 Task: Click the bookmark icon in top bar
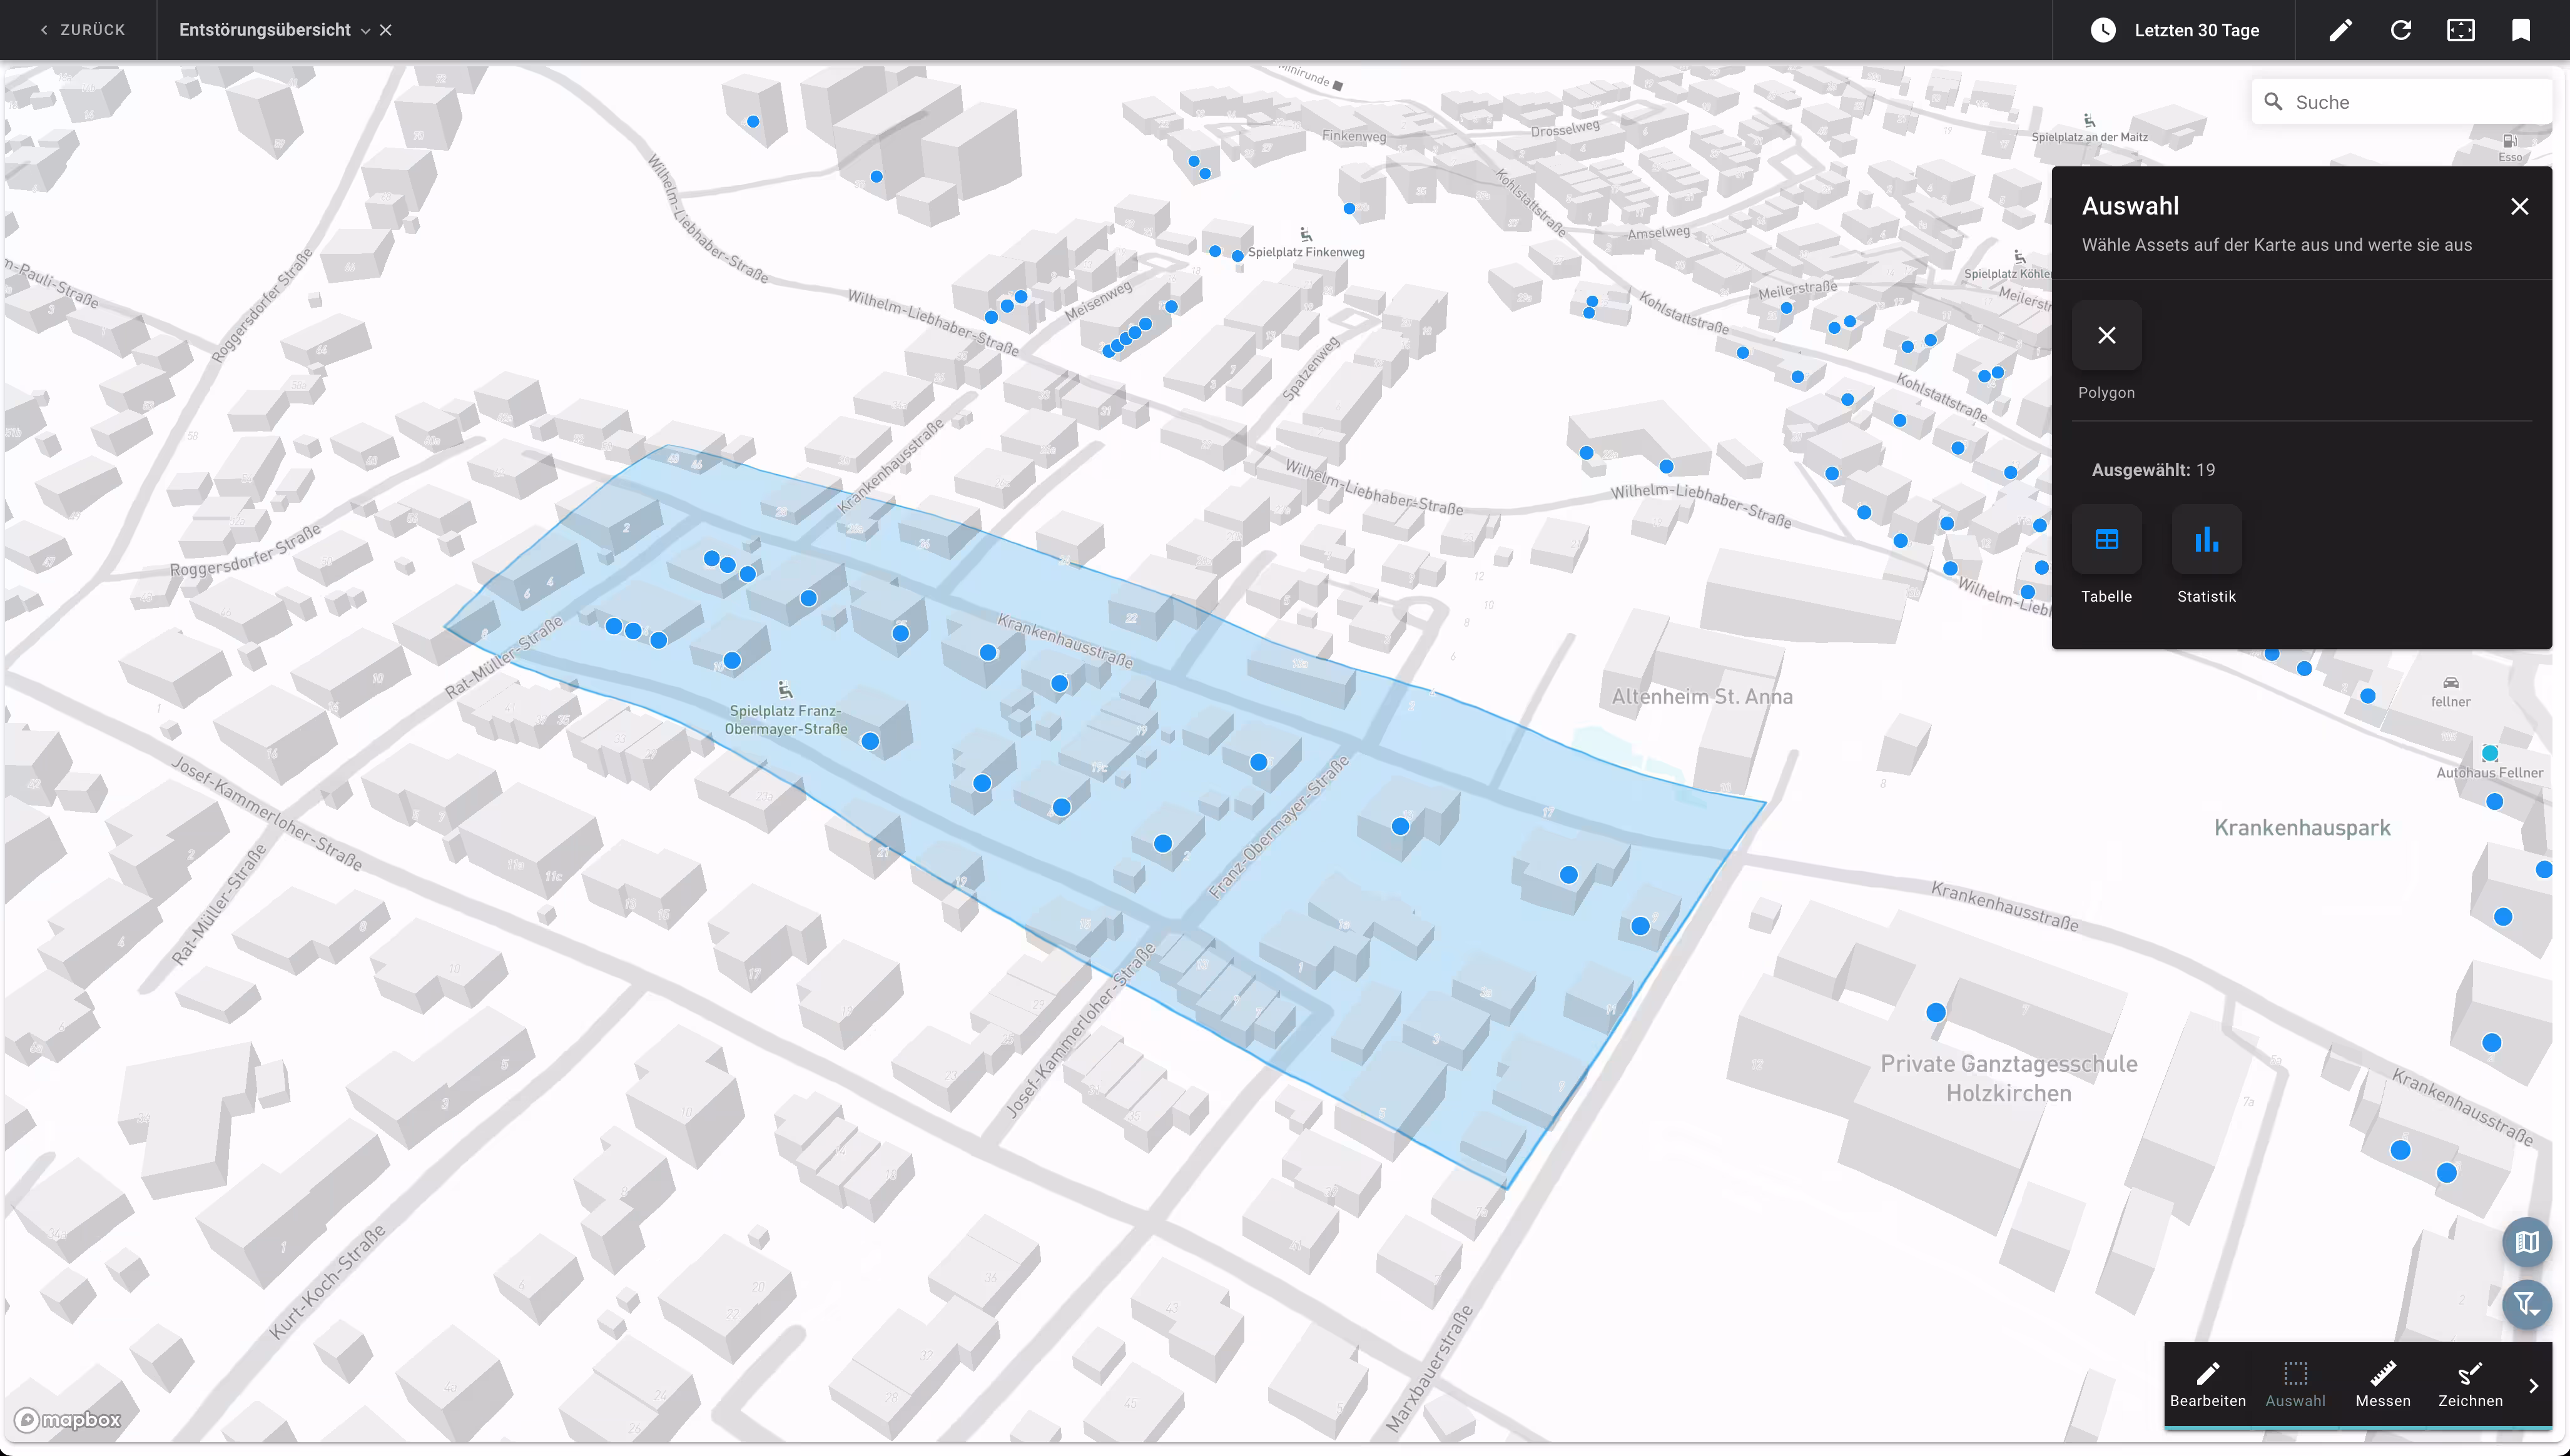pyautogui.click(x=2520, y=30)
